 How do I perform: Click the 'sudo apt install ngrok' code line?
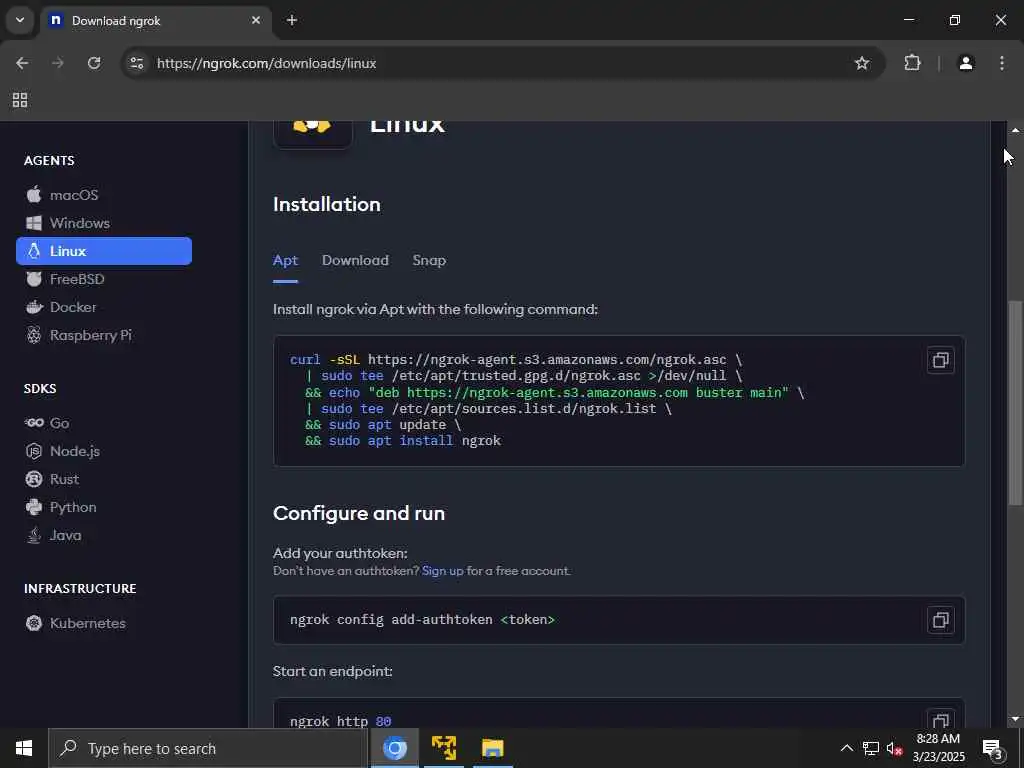[x=403, y=441]
